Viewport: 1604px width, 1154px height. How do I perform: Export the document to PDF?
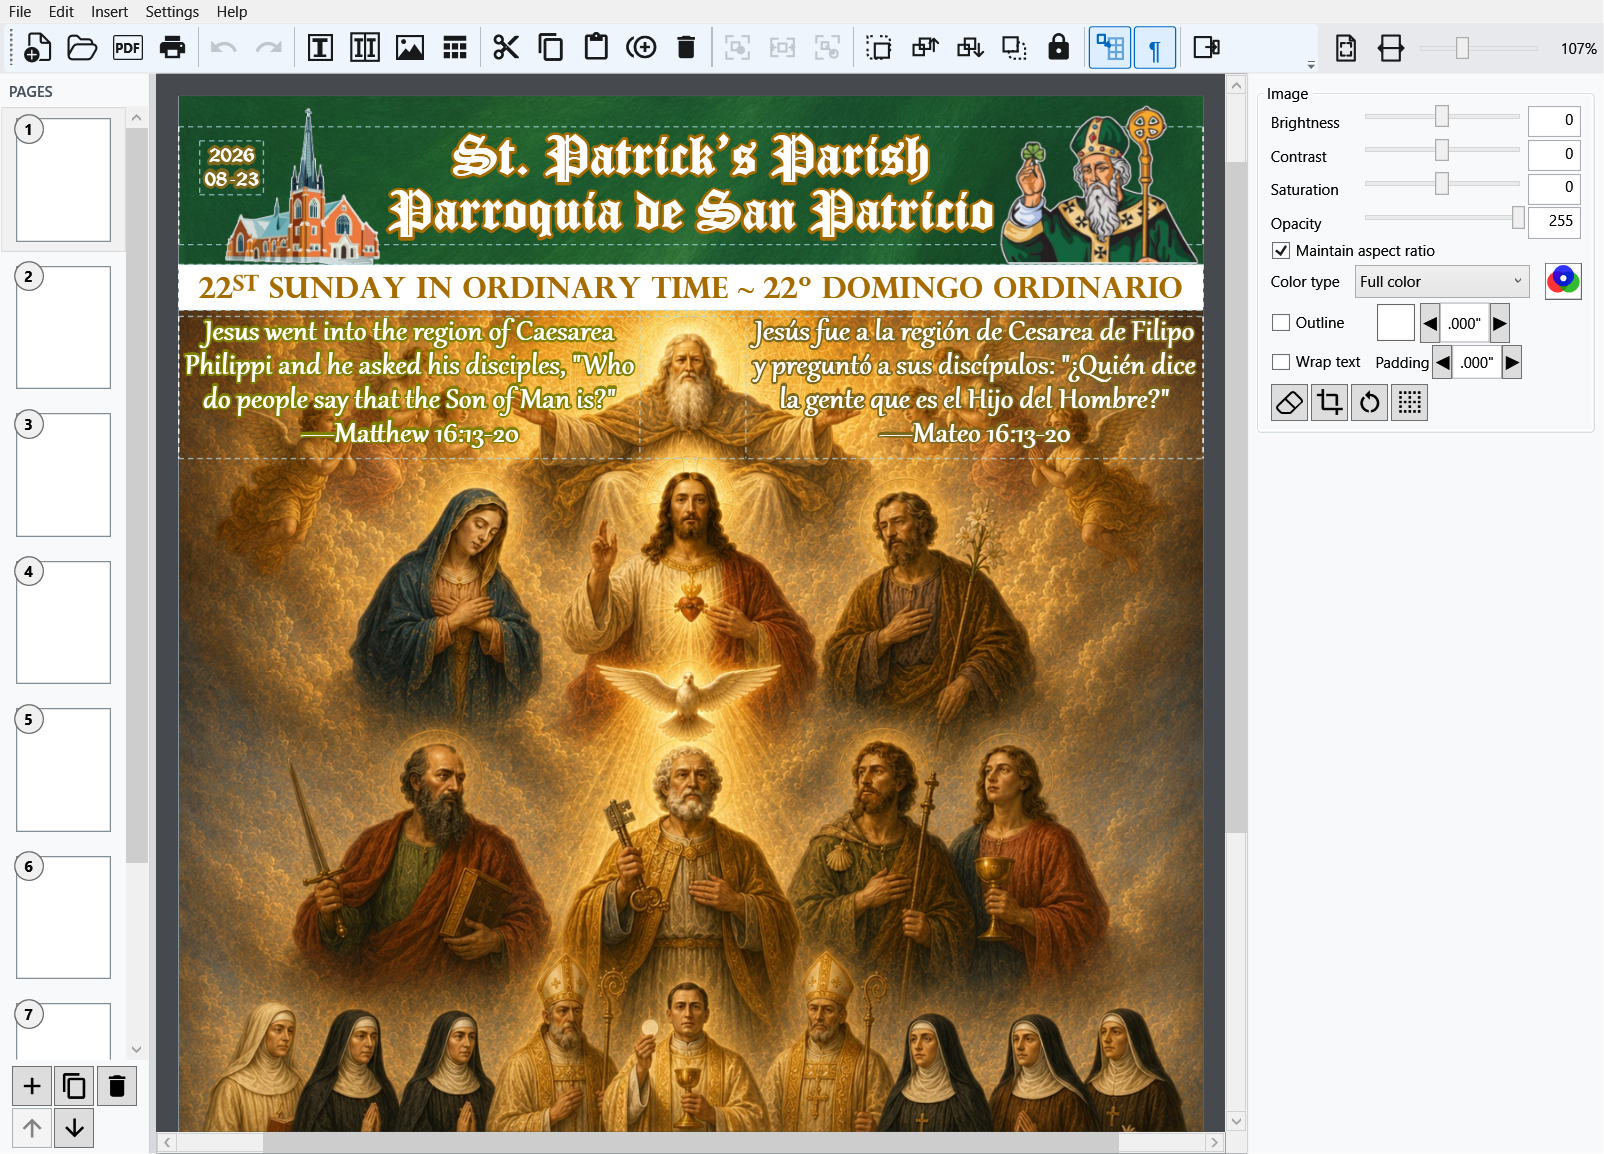click(x=128, y=47)
